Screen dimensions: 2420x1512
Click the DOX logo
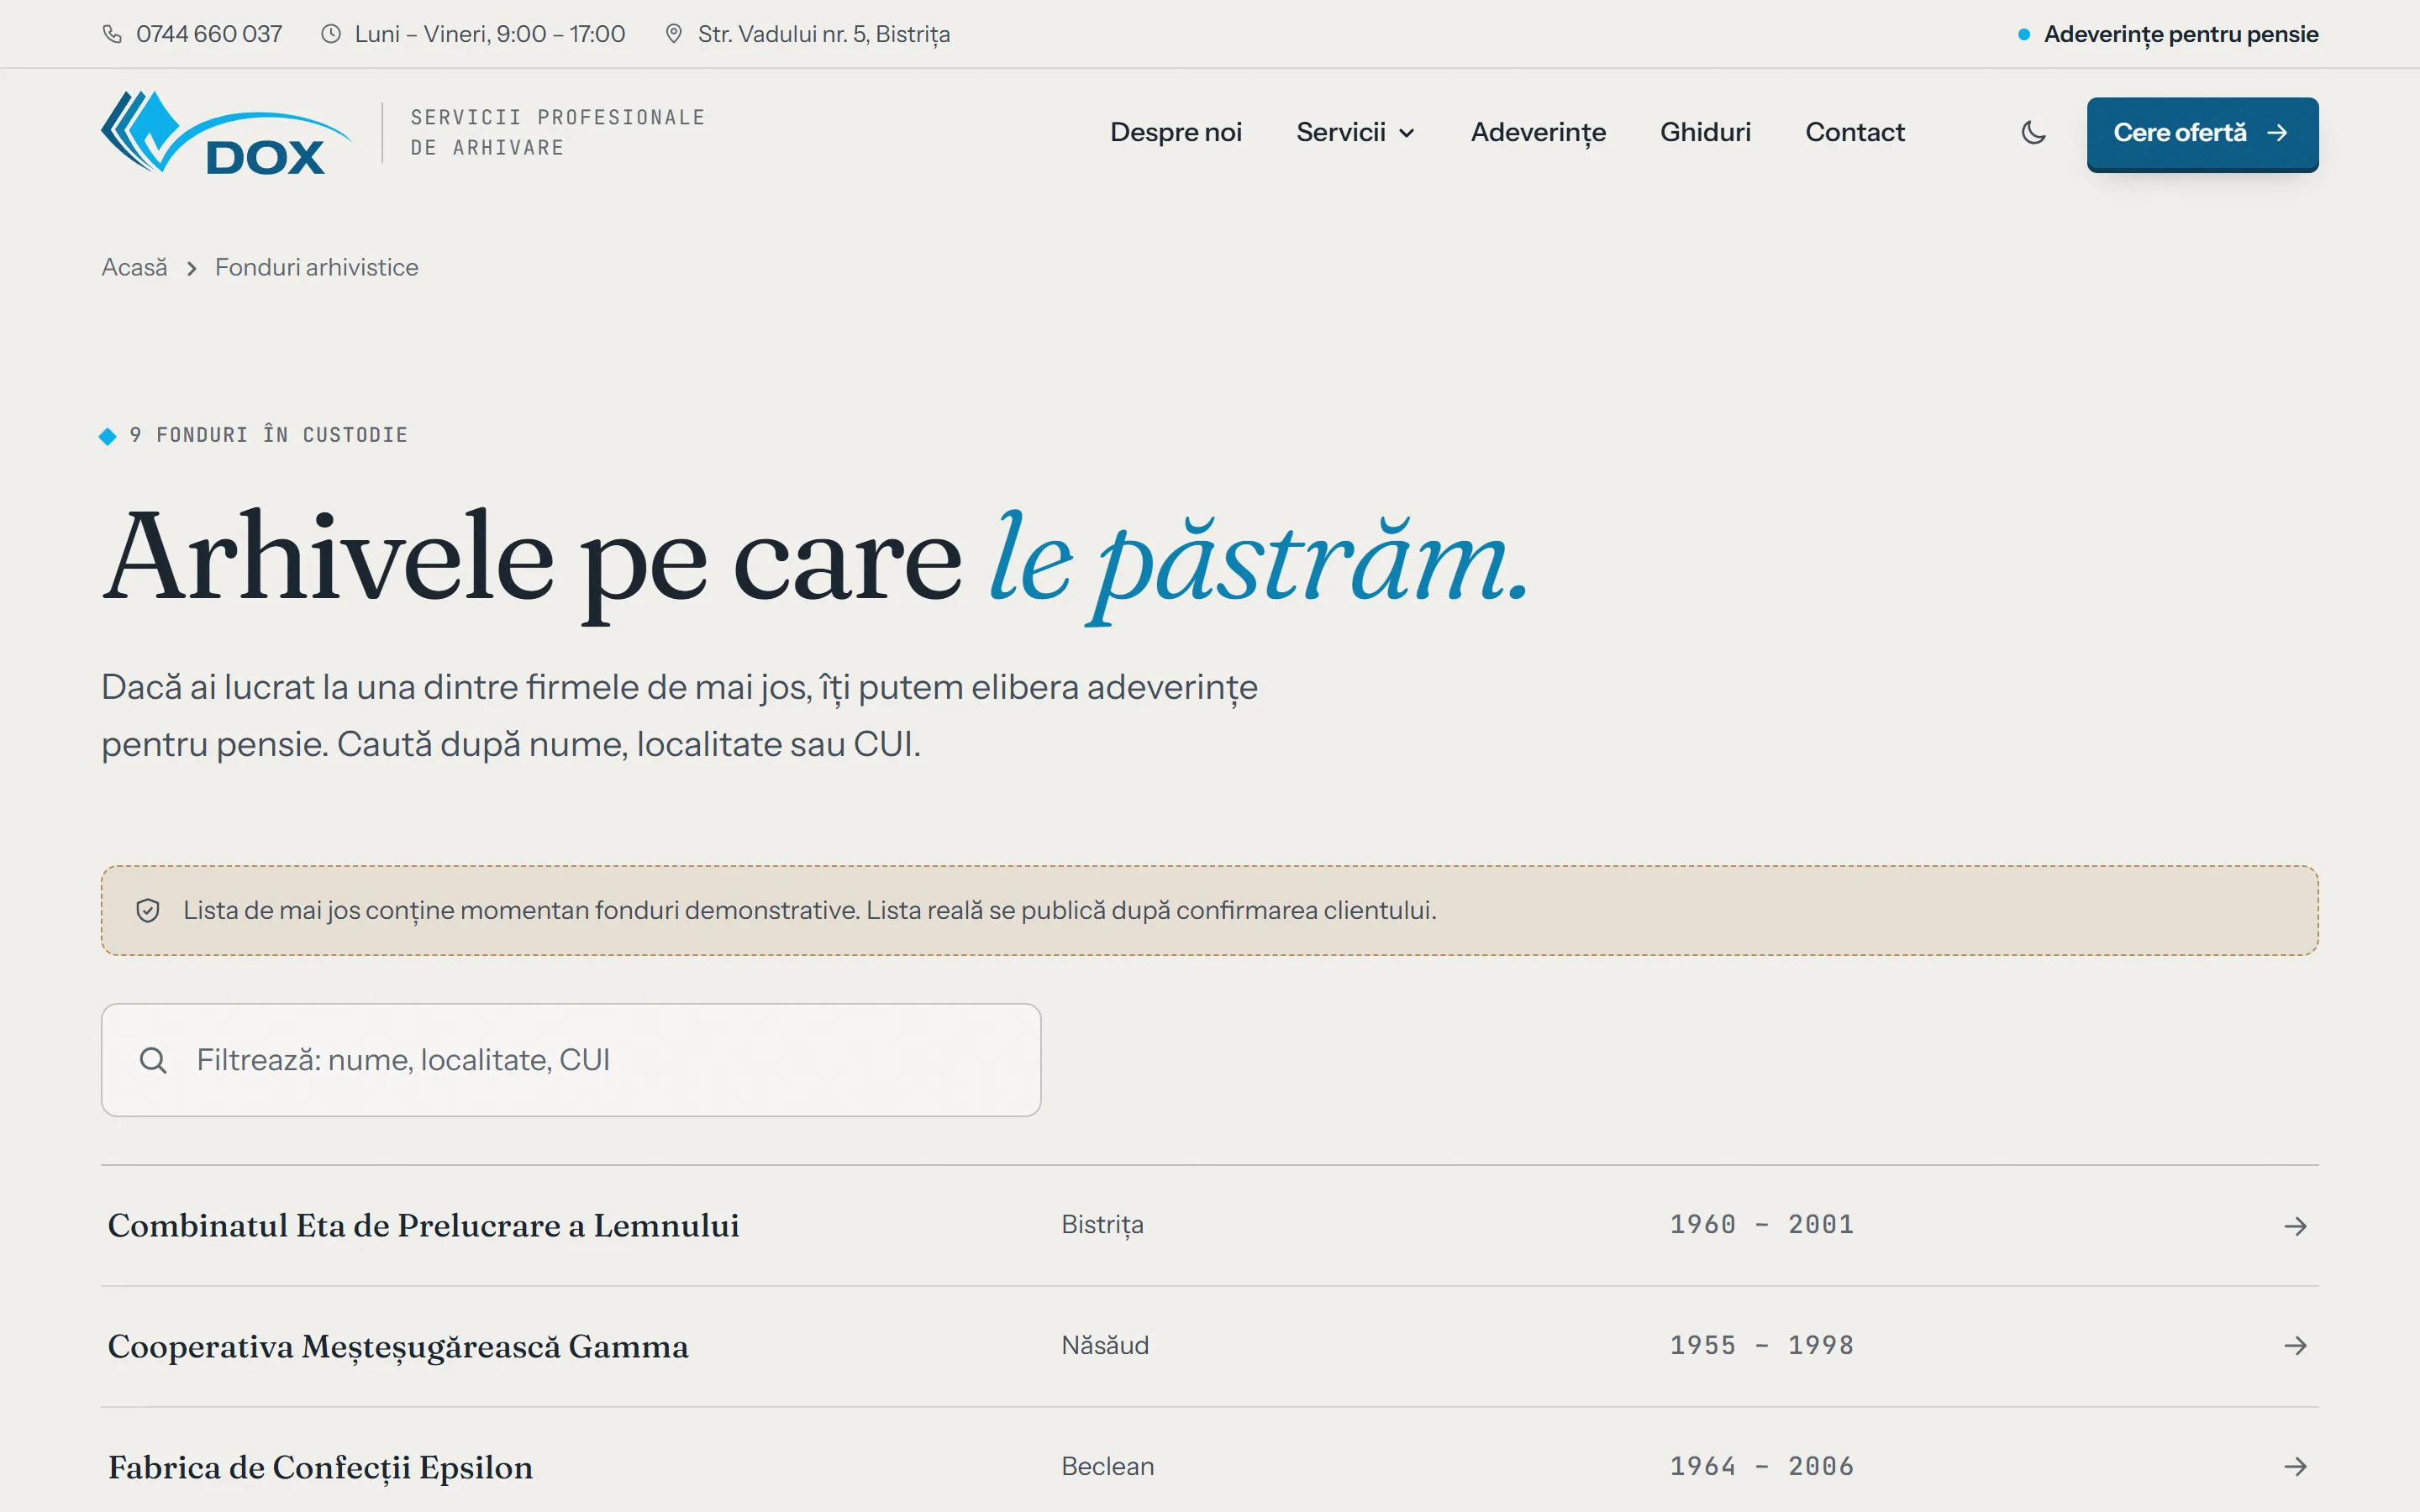pyautogui.click(x=226, y=133)
